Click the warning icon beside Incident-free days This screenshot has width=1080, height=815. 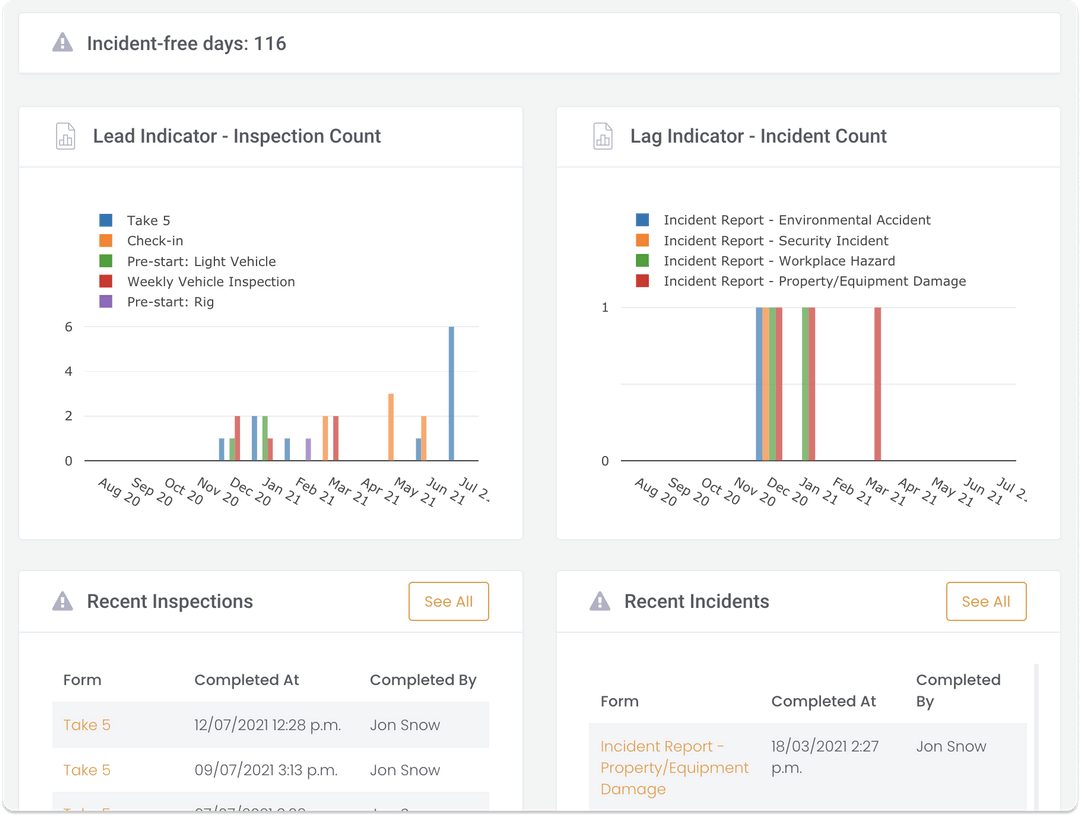point(62,43)
